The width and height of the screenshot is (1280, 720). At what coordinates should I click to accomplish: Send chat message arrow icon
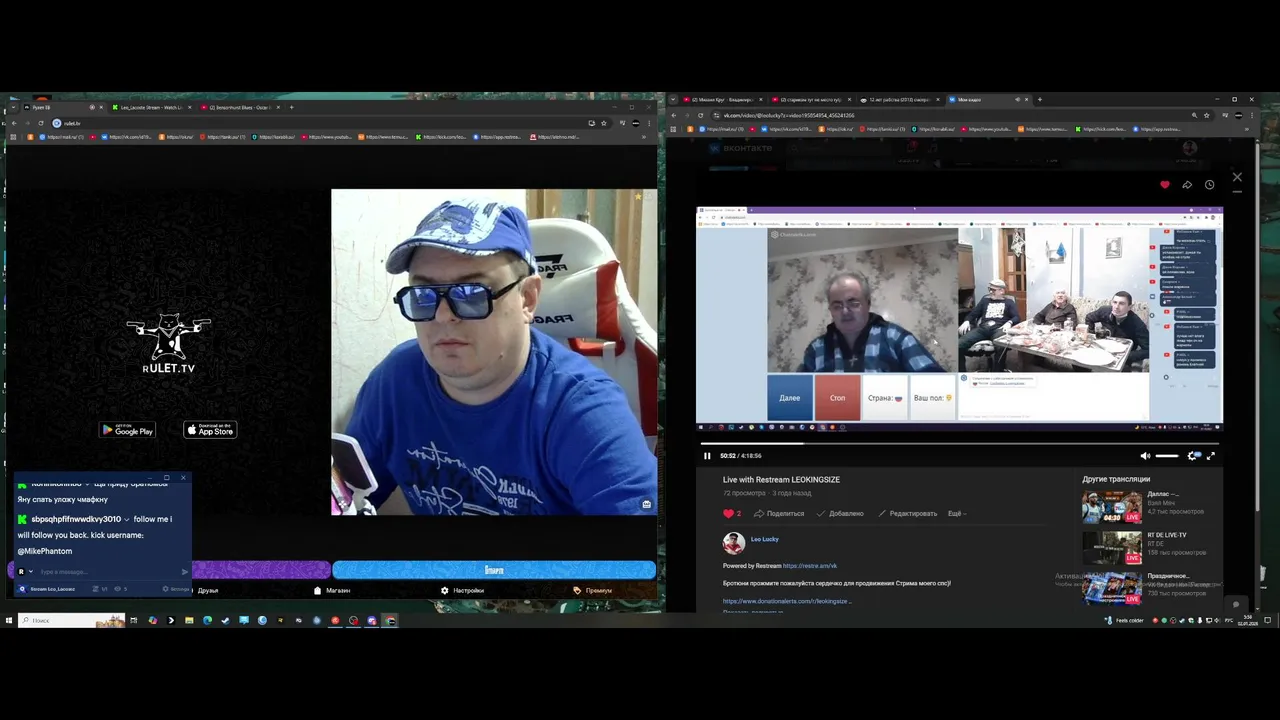185,572
